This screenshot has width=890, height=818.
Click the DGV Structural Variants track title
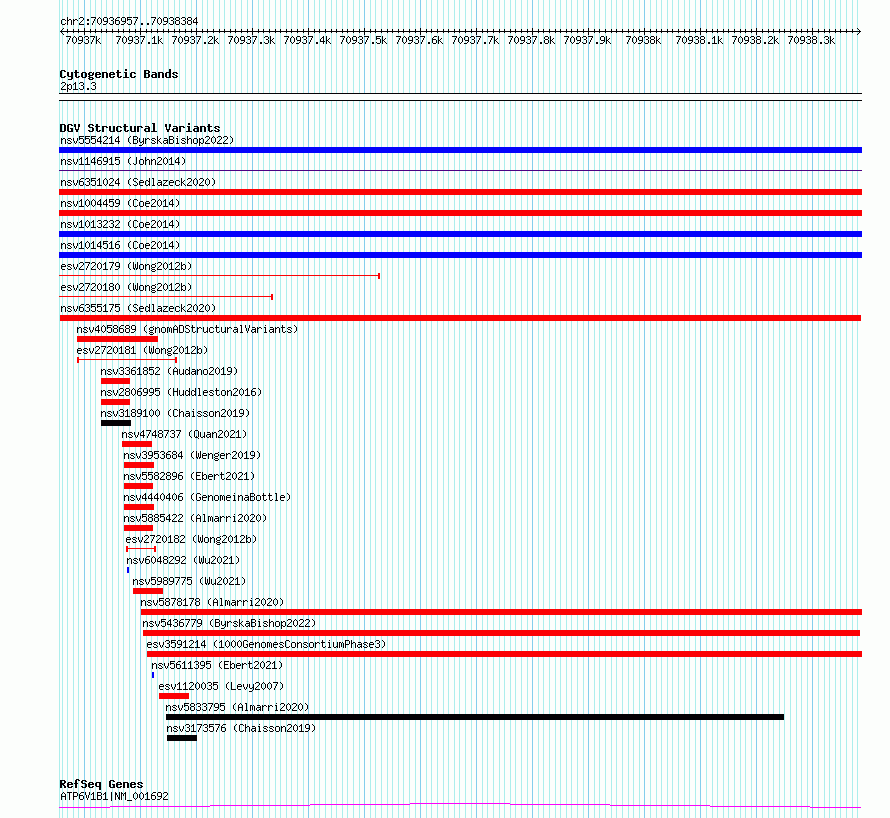pos(140,128)
